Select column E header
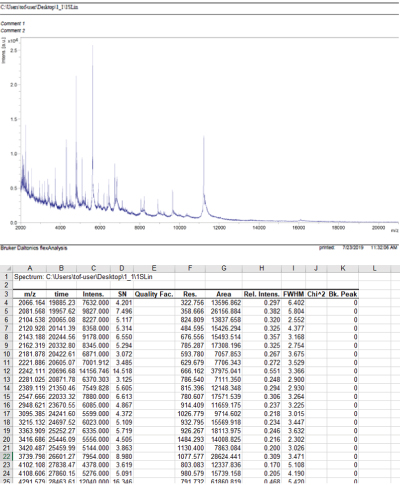Screen dimensions: 400x485 click(154, 269)
